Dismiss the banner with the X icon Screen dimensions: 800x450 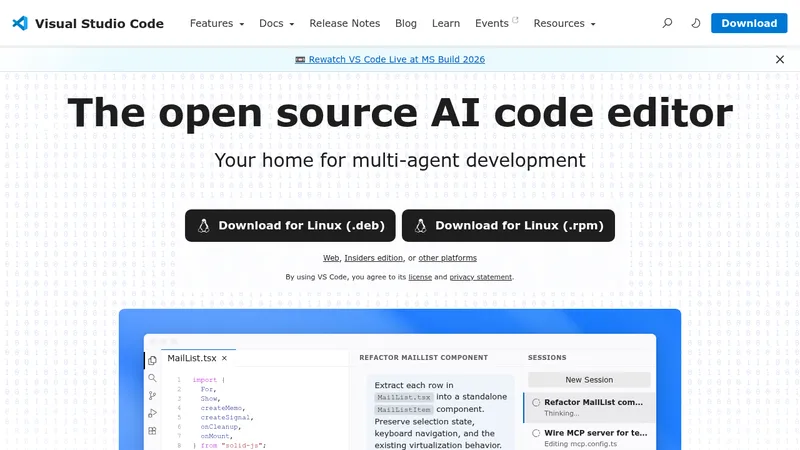pos(780,59)
